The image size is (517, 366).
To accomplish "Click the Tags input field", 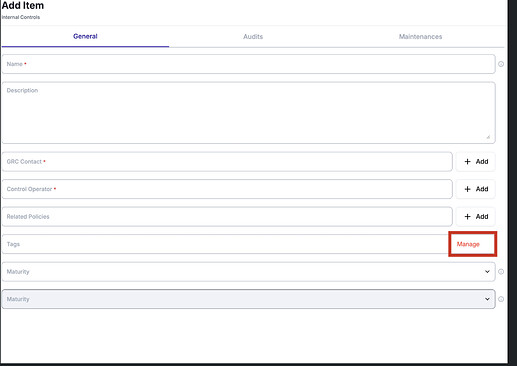I will click(225, 244).
